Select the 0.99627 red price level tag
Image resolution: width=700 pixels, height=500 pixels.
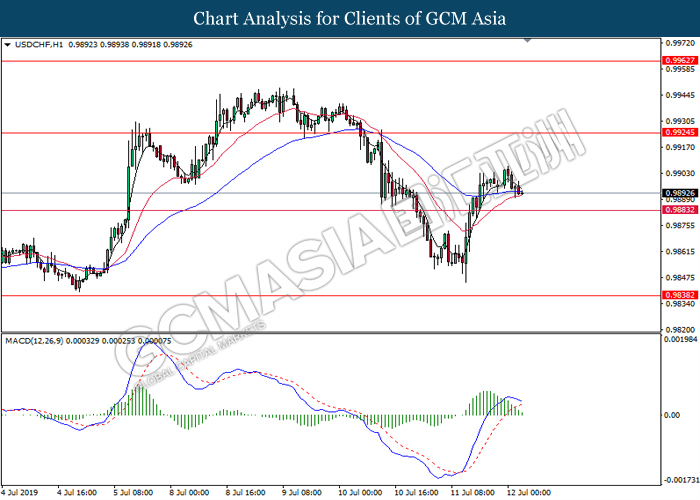click(x=680, y=61)
